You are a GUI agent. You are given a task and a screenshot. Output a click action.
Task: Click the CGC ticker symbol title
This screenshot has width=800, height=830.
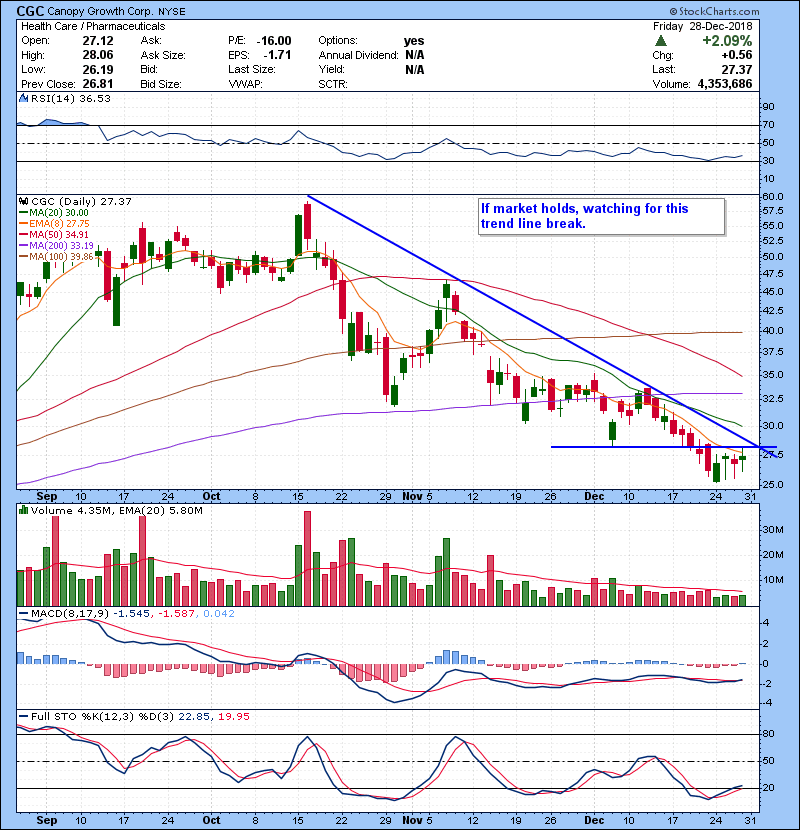tap(30, 11)
